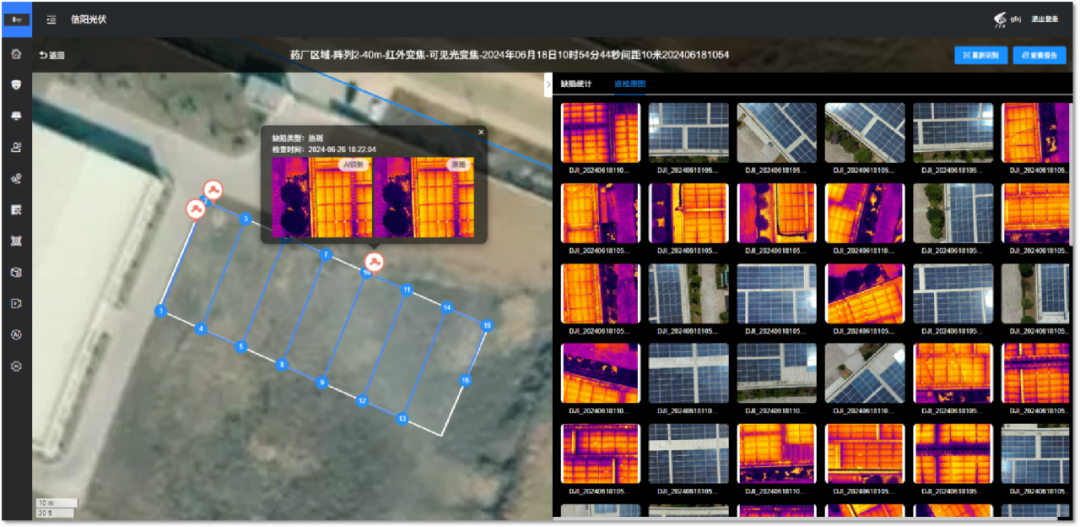This screenshot has height=527, width=1080.
Task: Click the 3D cube icon in sidebar
Action: click(16, 272)
